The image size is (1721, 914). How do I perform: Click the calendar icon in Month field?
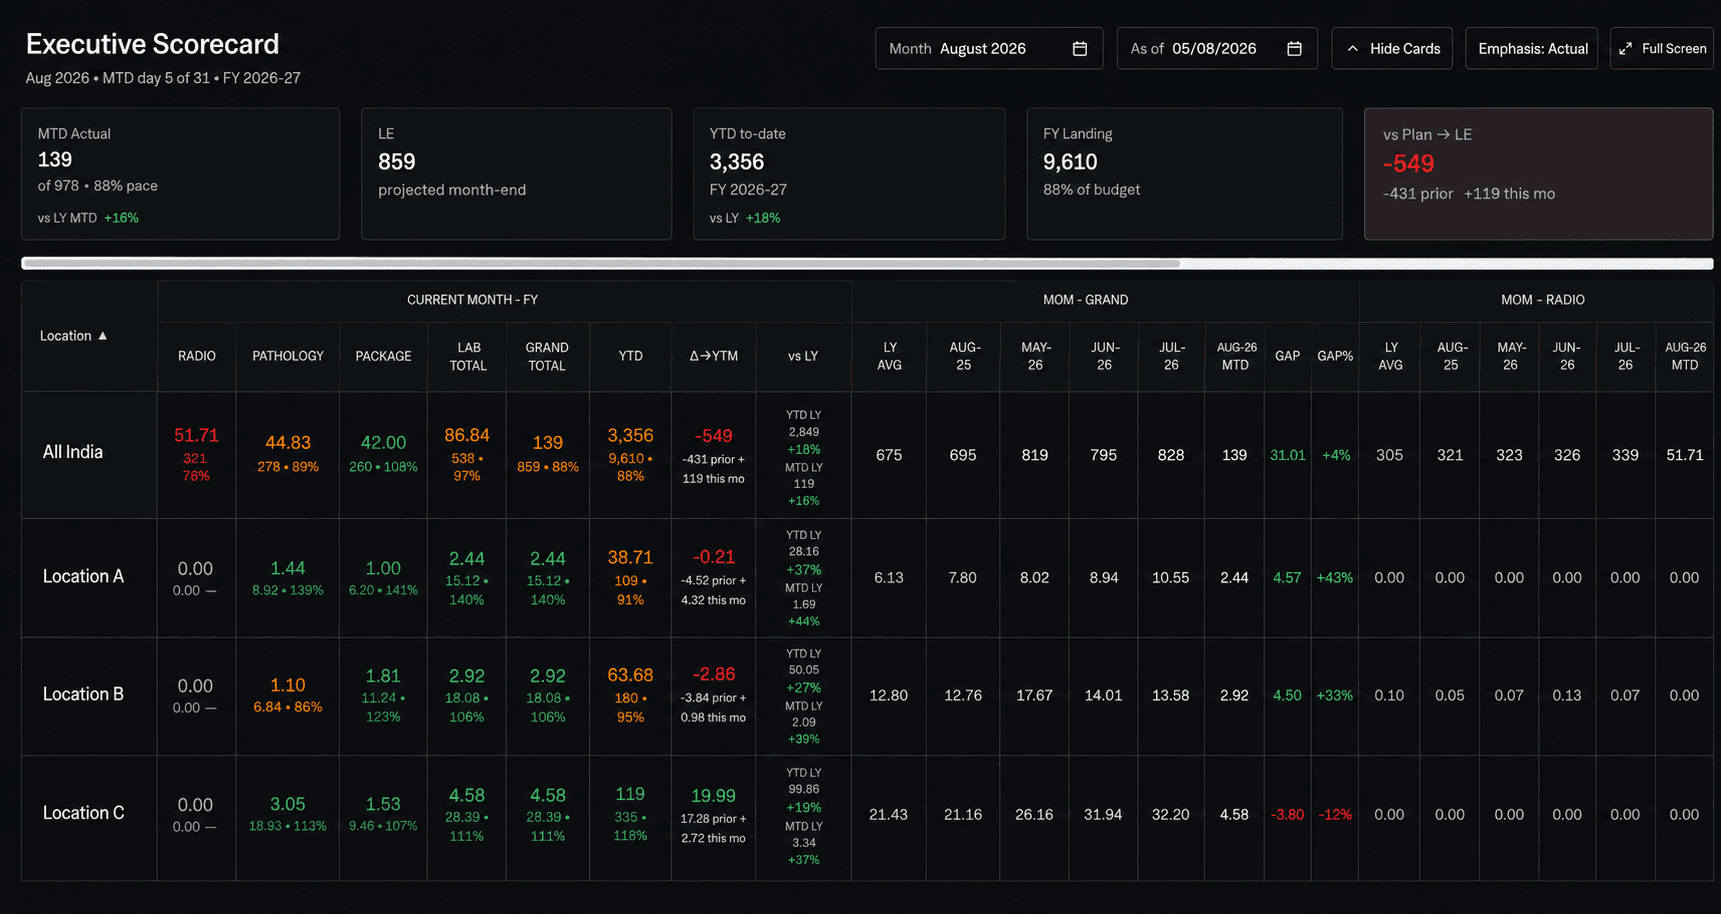1079,49
